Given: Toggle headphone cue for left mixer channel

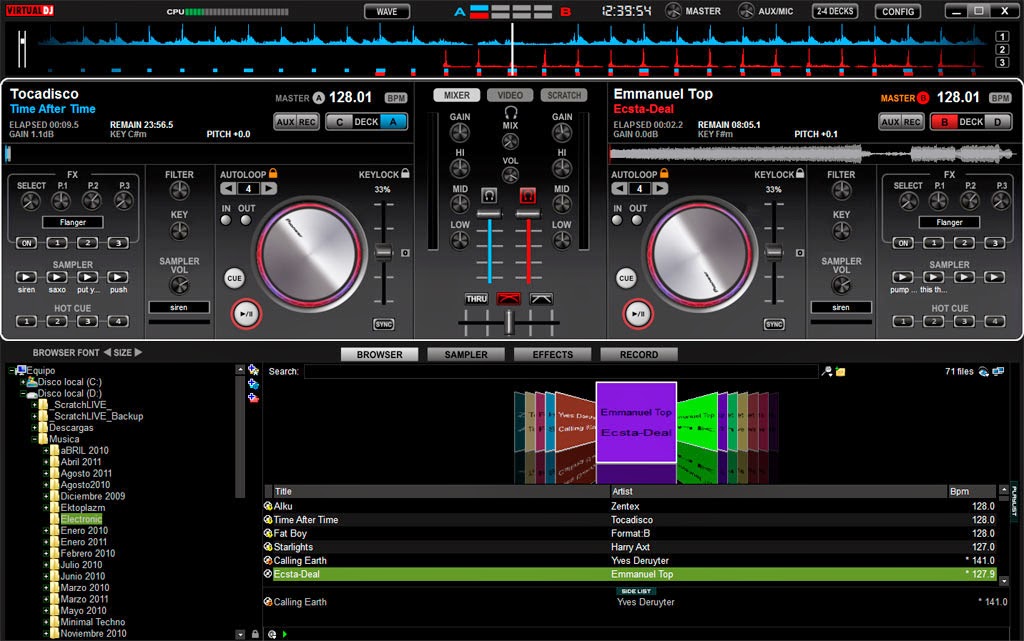Looking at the screenshot, I should (488, 195).
